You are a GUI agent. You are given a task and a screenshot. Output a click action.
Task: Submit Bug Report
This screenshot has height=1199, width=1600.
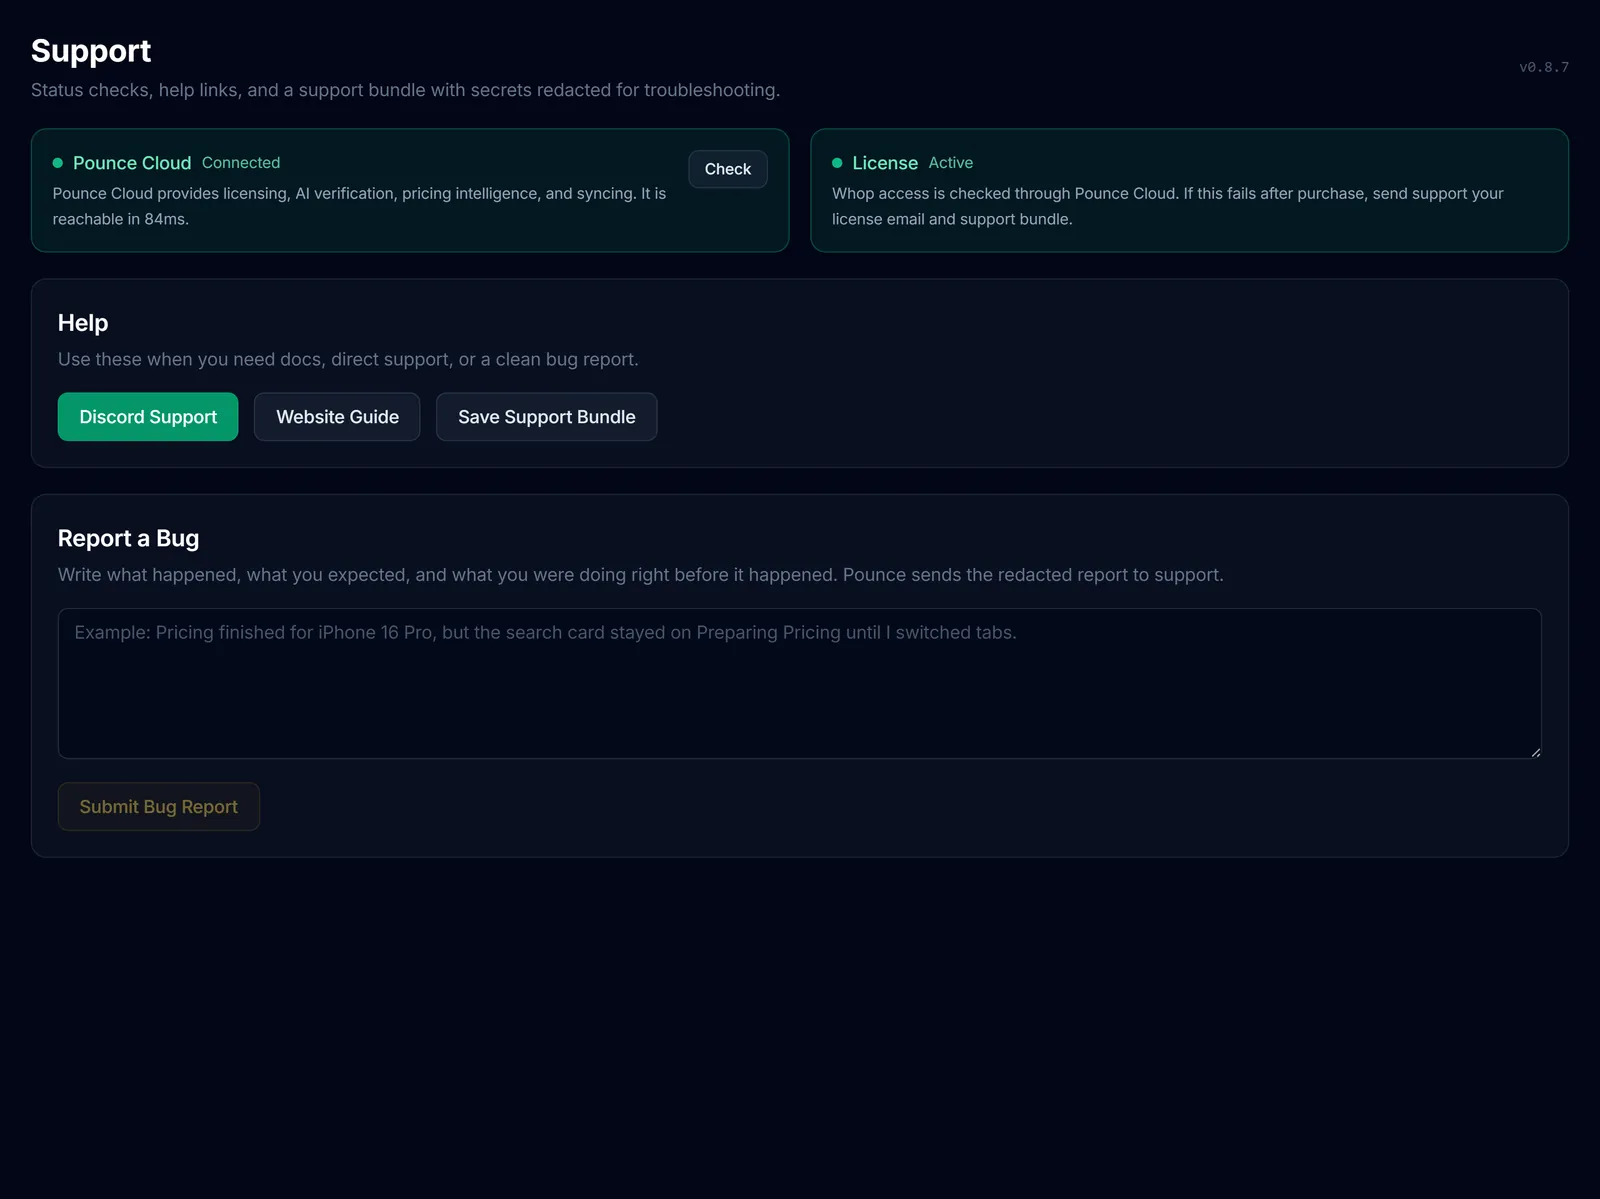pos(159,807)
